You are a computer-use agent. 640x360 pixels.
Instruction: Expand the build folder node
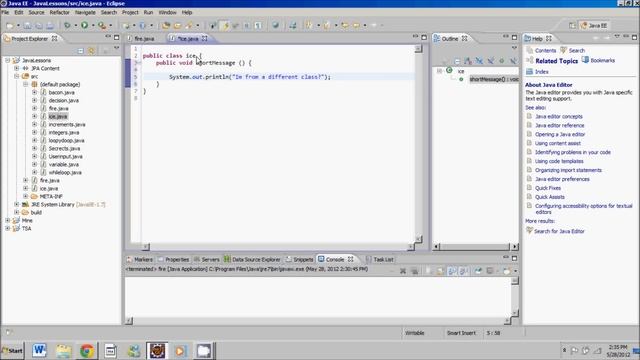pos(17,212)
